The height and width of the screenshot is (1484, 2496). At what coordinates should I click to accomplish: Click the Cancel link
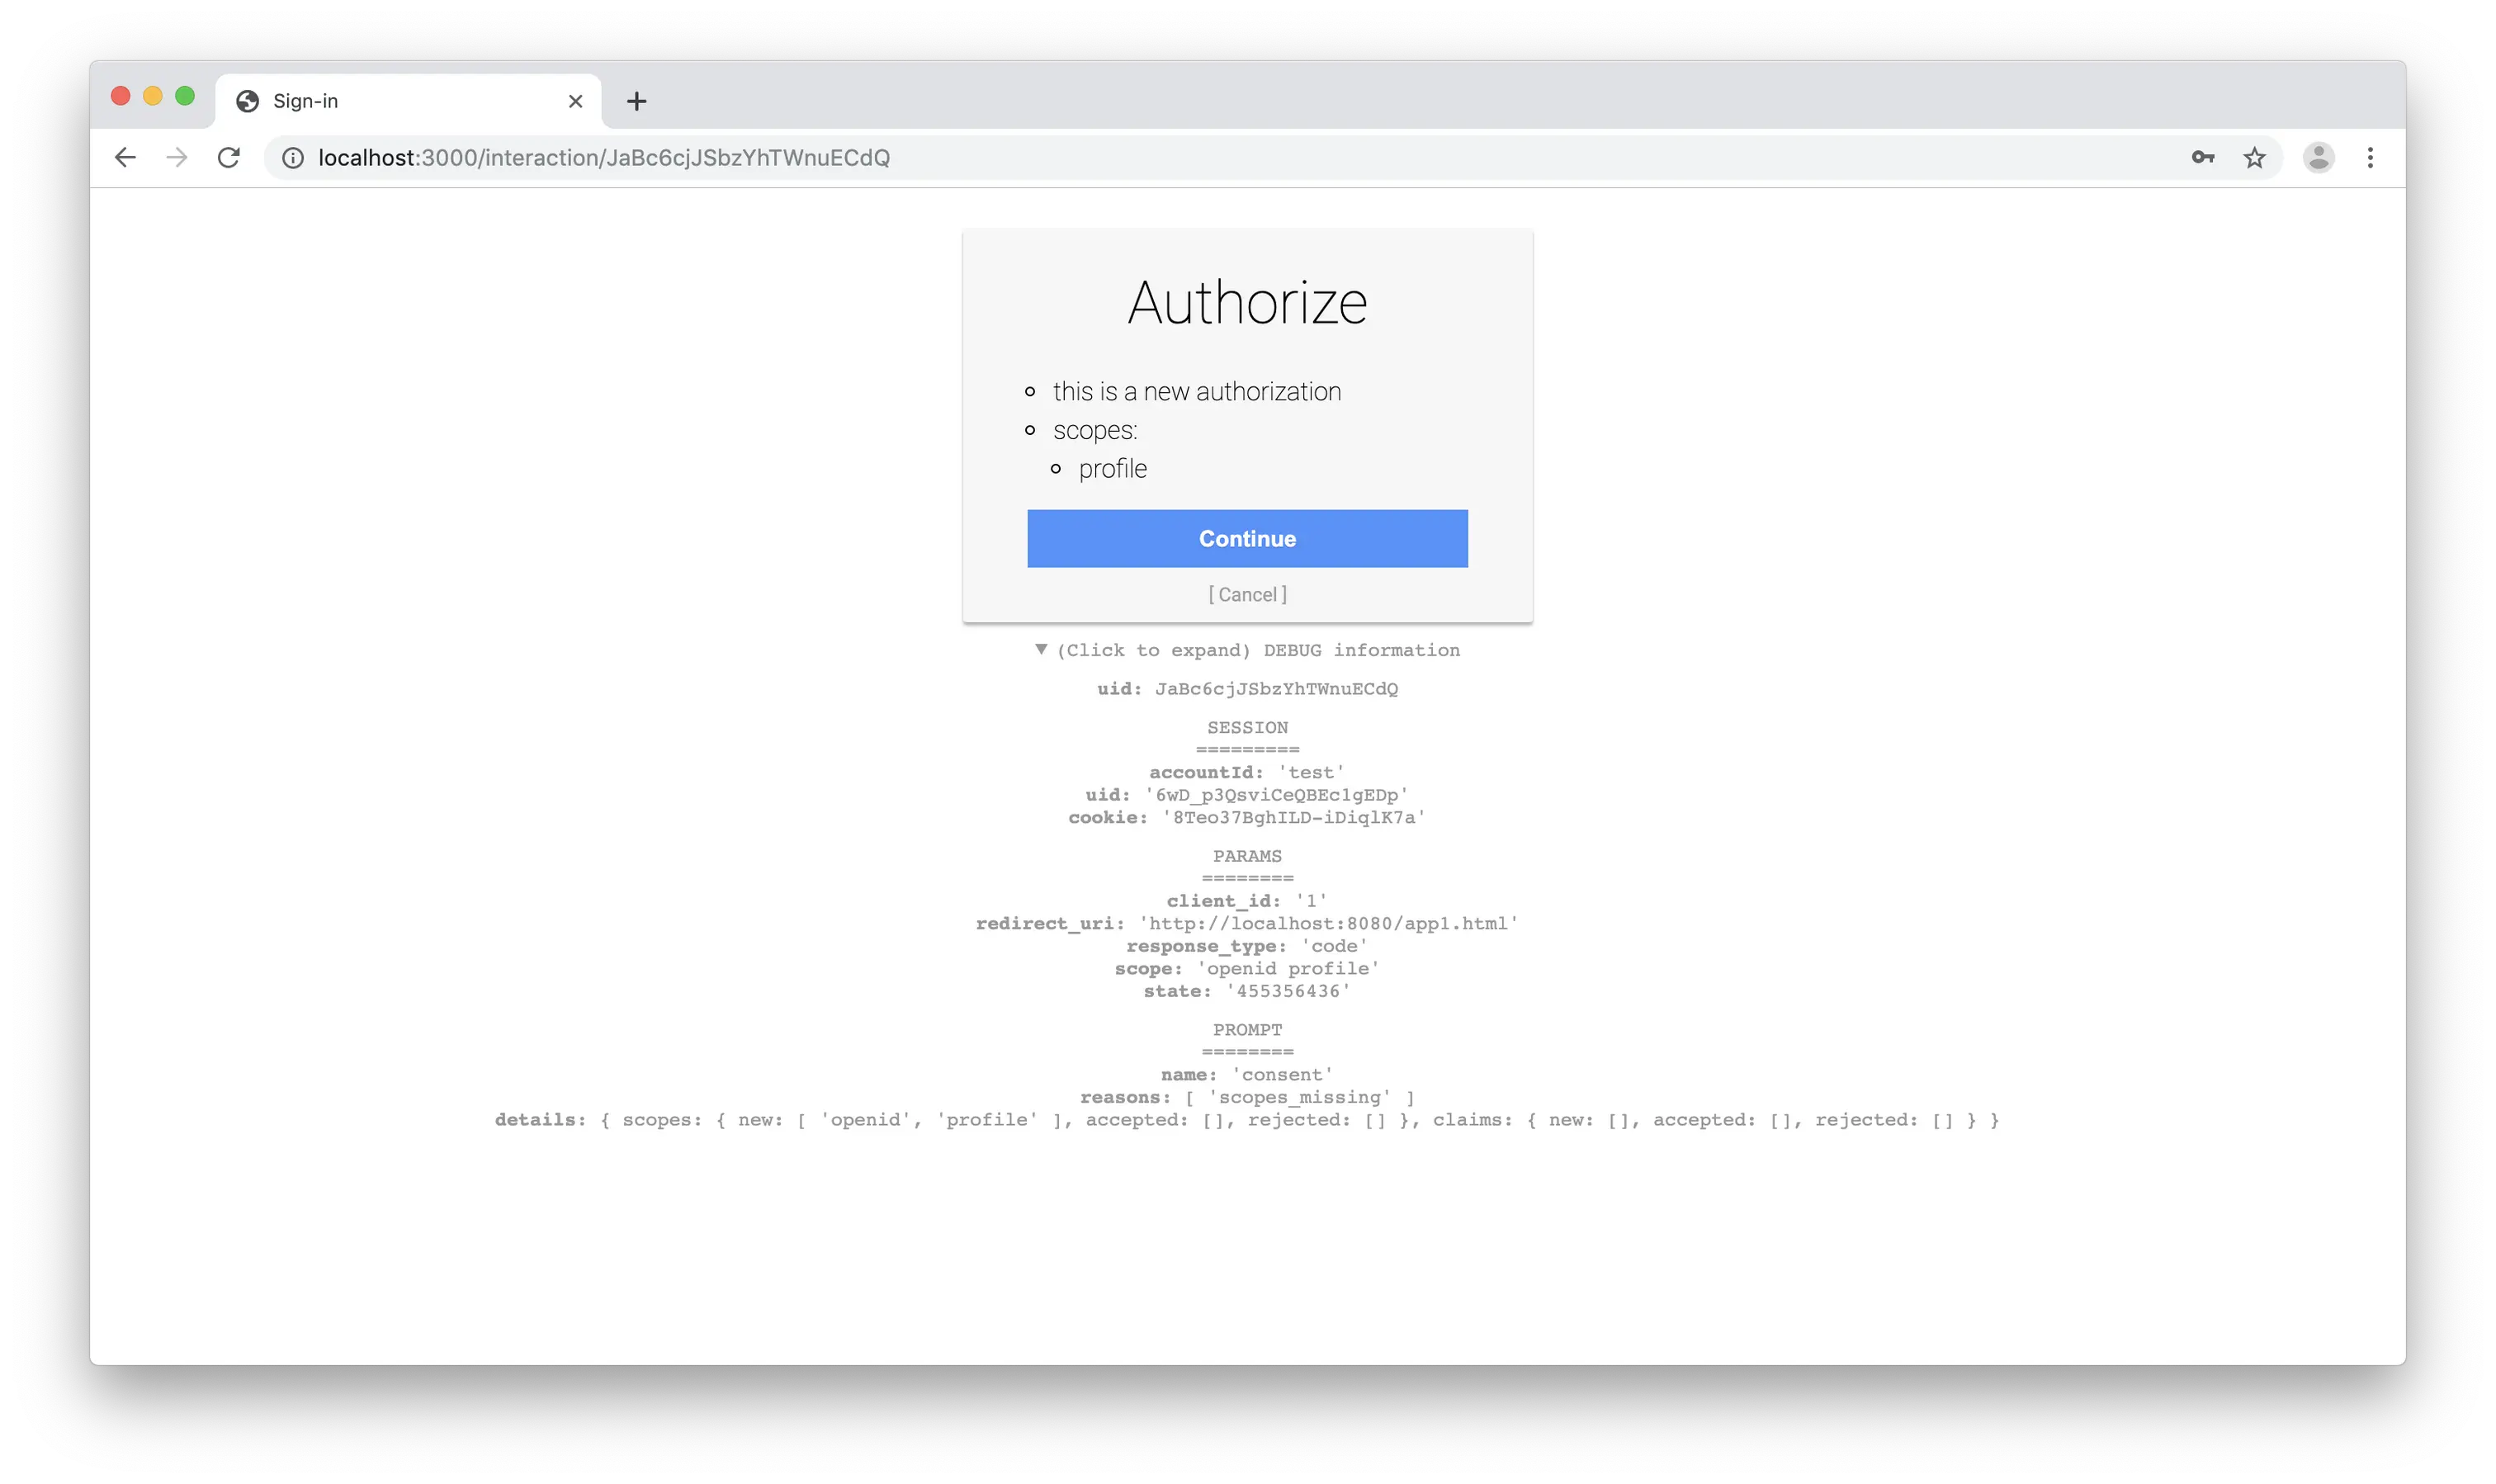pyautogui.click(x=1247, y=595)
